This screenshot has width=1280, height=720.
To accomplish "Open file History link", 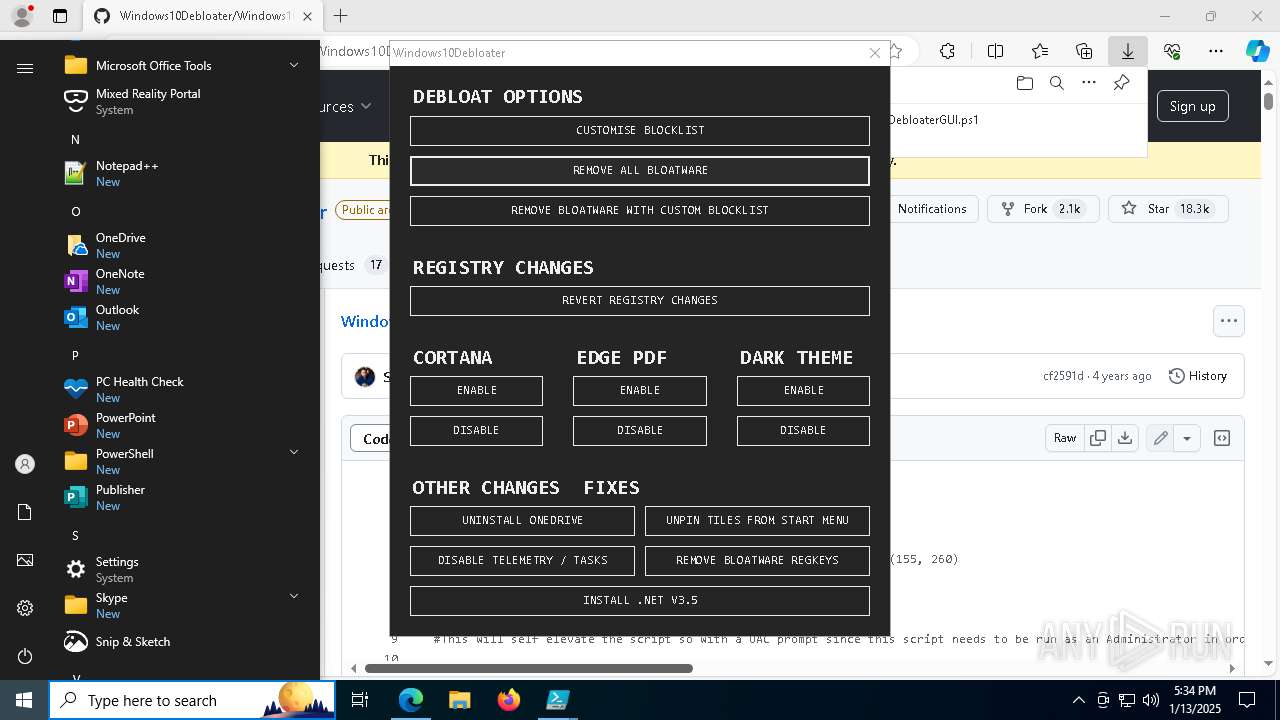I will pos(1198,376).
